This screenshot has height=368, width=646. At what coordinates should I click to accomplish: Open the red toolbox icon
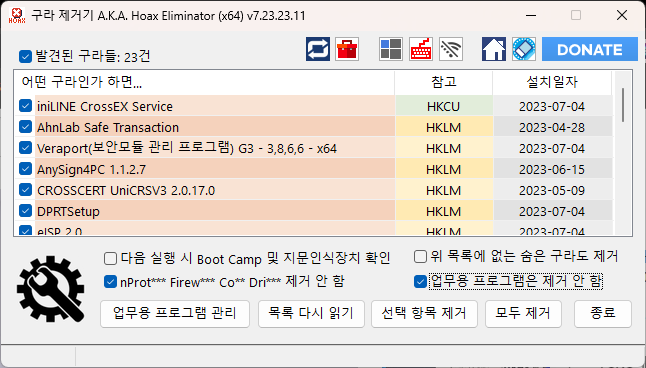[347, 49]
